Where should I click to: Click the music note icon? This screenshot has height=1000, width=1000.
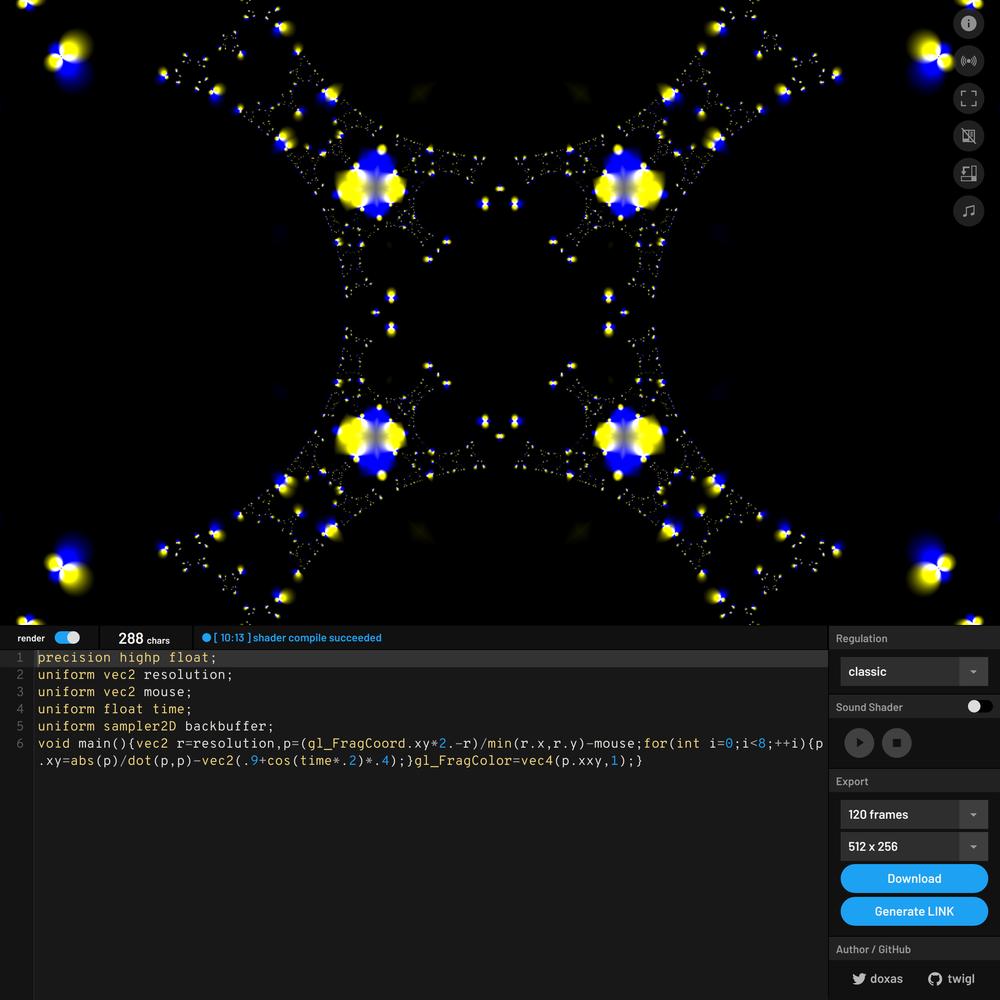(x=968, y=210)
